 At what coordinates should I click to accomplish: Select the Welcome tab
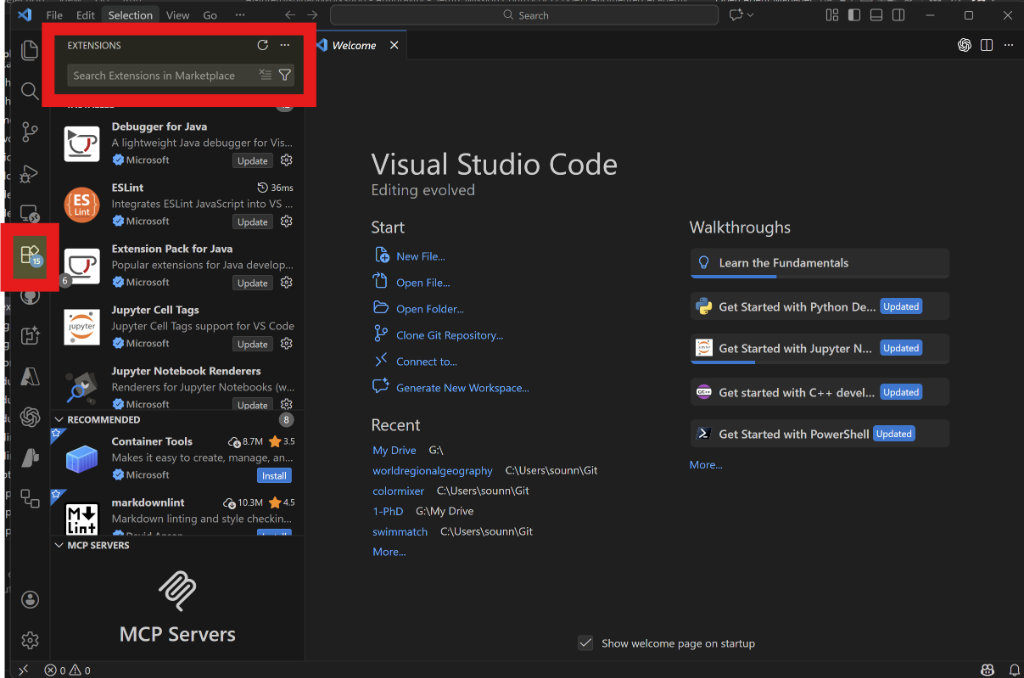[x=354, y=45]
